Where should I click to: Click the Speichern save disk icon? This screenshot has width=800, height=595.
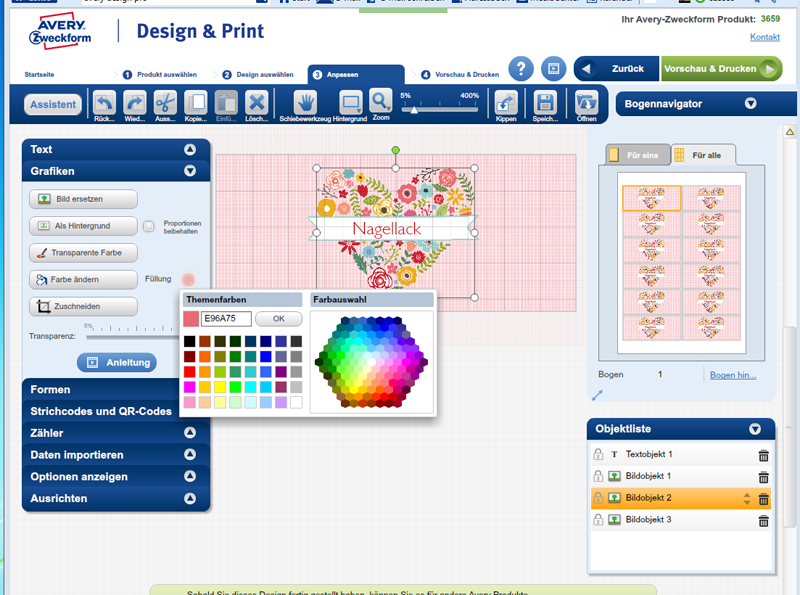click(x=545, y=102)
